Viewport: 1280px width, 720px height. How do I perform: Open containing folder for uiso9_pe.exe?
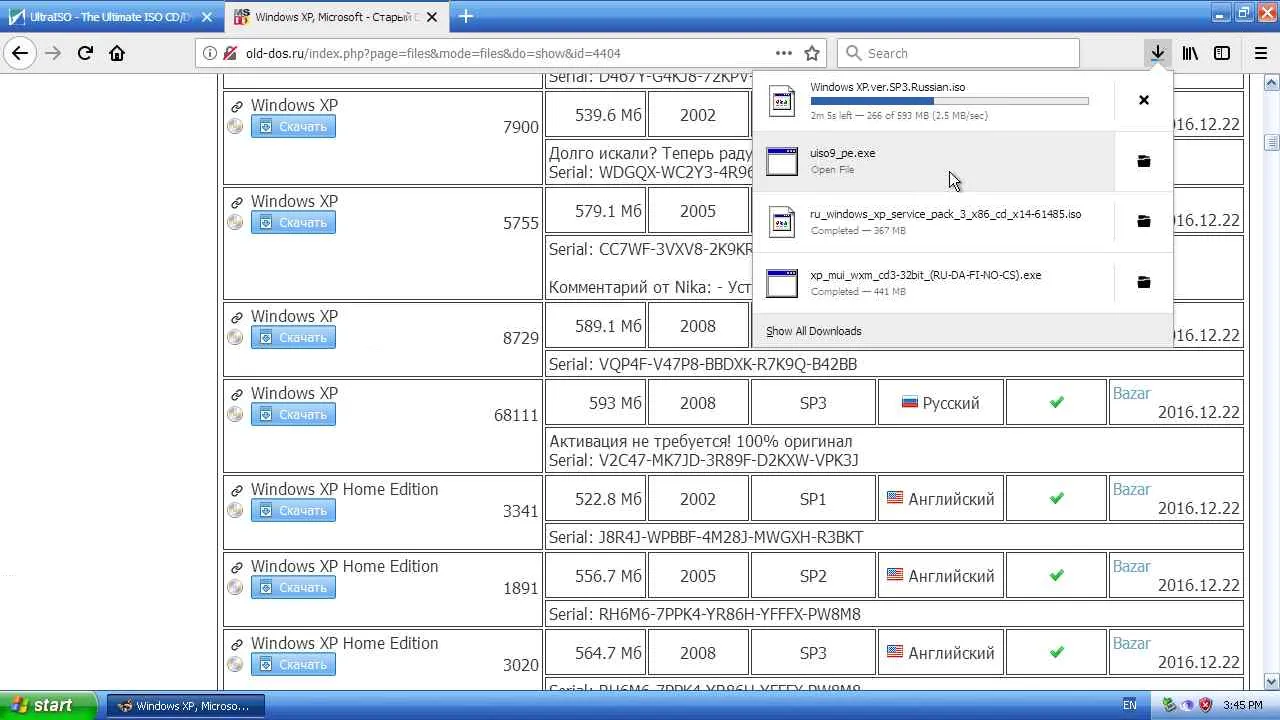coord(1144,161)
